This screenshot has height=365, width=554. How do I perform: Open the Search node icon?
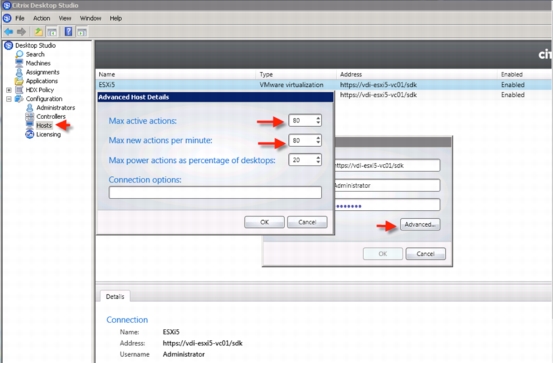coord(19,54)
